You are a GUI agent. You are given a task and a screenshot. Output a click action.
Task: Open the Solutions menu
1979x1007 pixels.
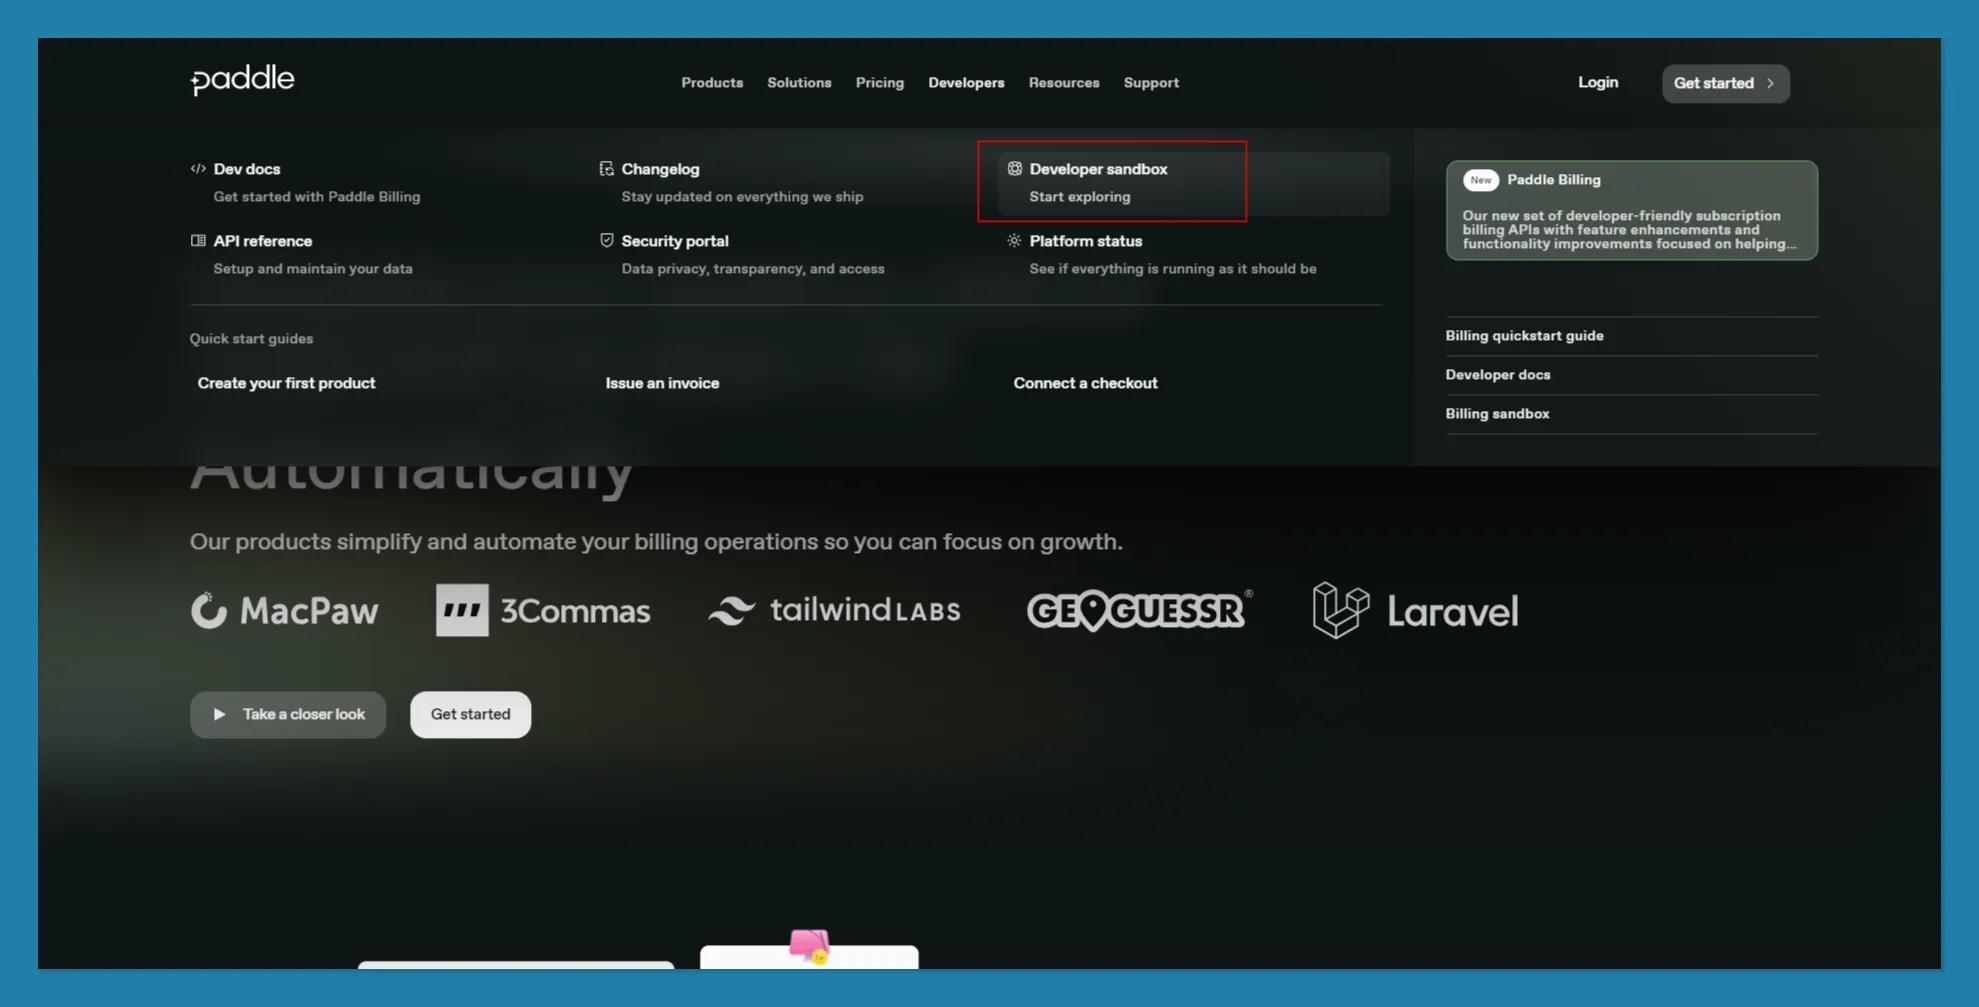(x=799, y=83)
